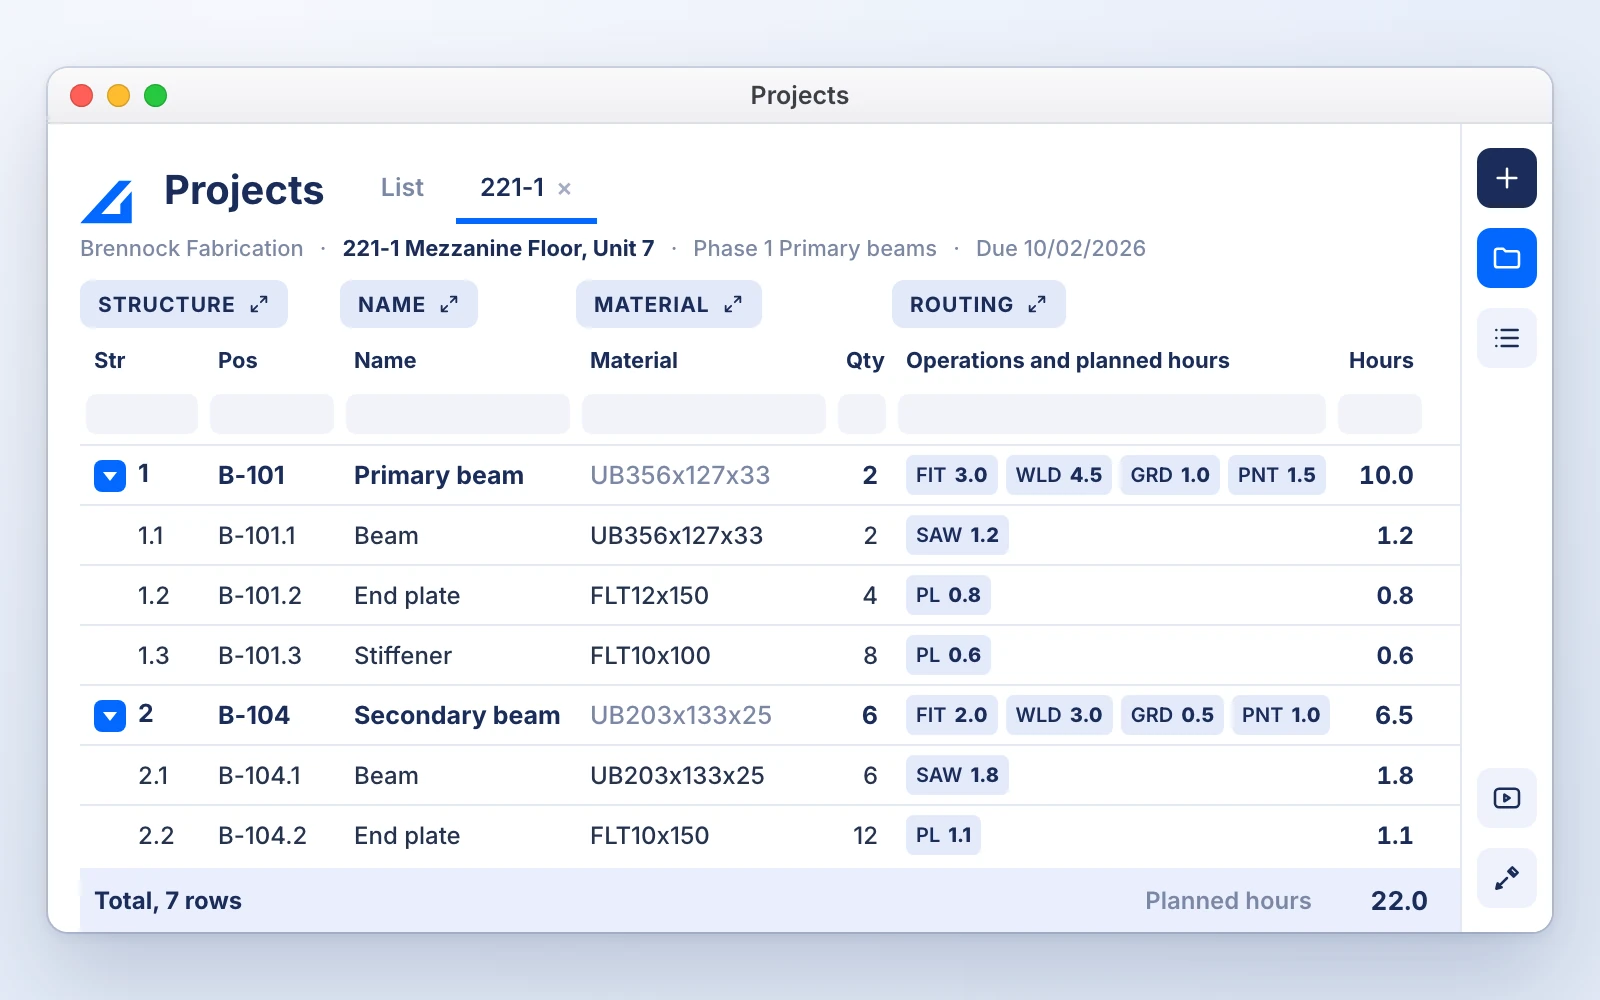
Task: Click the Material column filter field
Action: pos(704,414)
